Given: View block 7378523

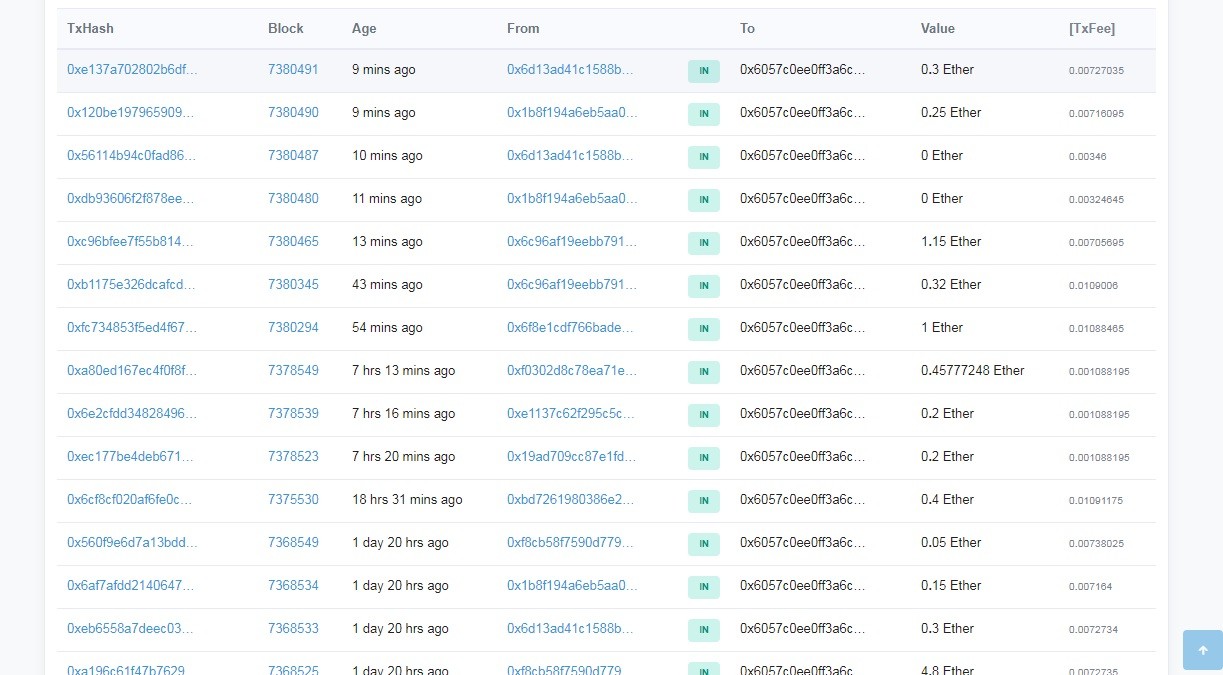Looking at the screenshot, I should [293, 457].
